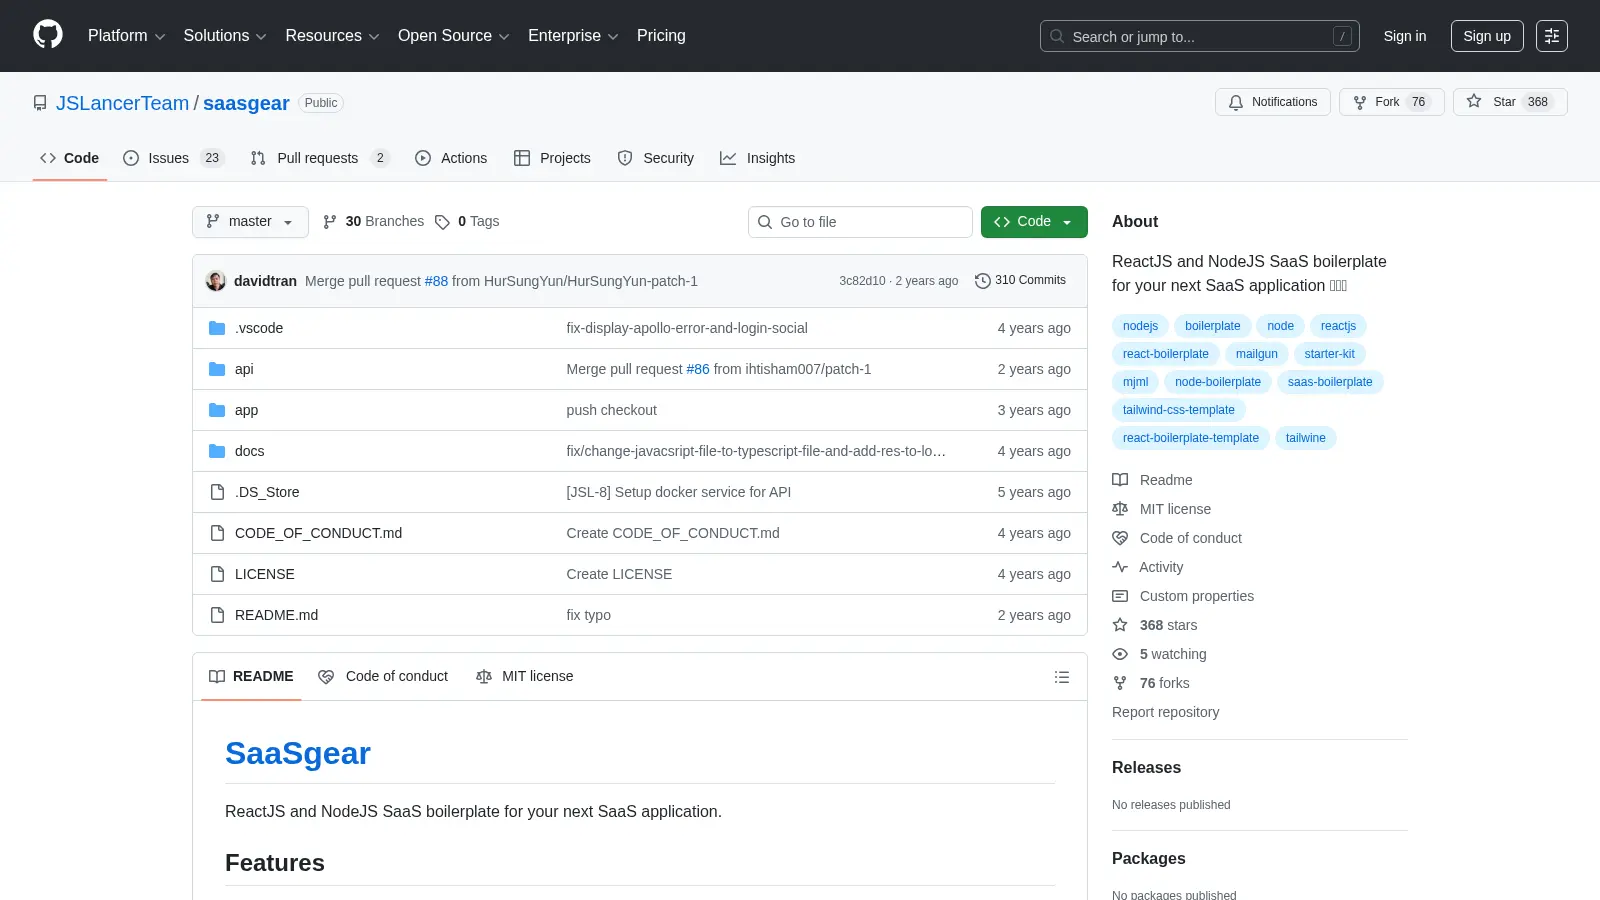Image resolution: width=1600 pixels, height=900 pixels.
Task: Click the SaaSgear heading link
Action: pyautogui.click(x=297, y=753)
